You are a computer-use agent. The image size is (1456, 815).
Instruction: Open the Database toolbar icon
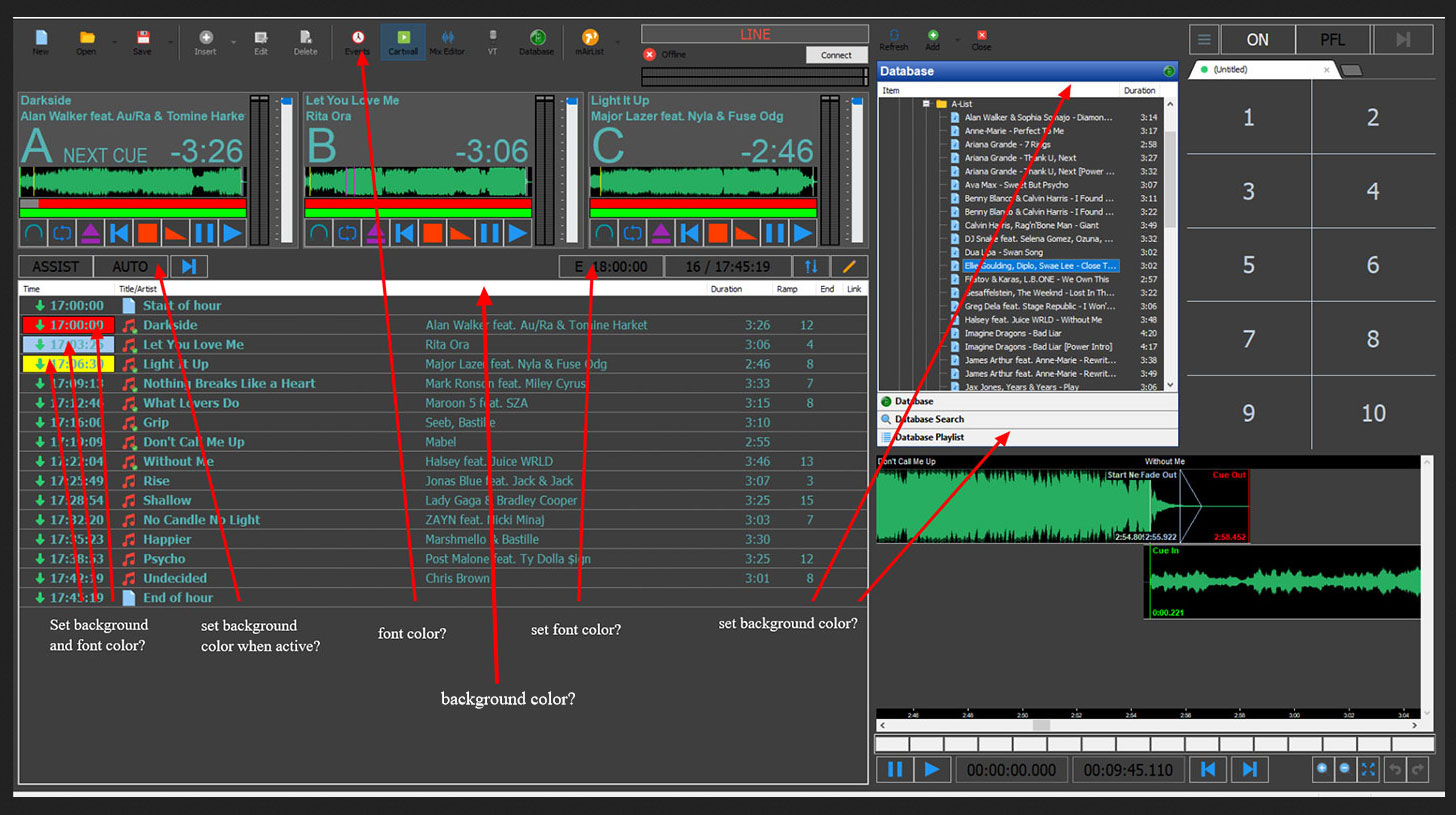[537, 42]
